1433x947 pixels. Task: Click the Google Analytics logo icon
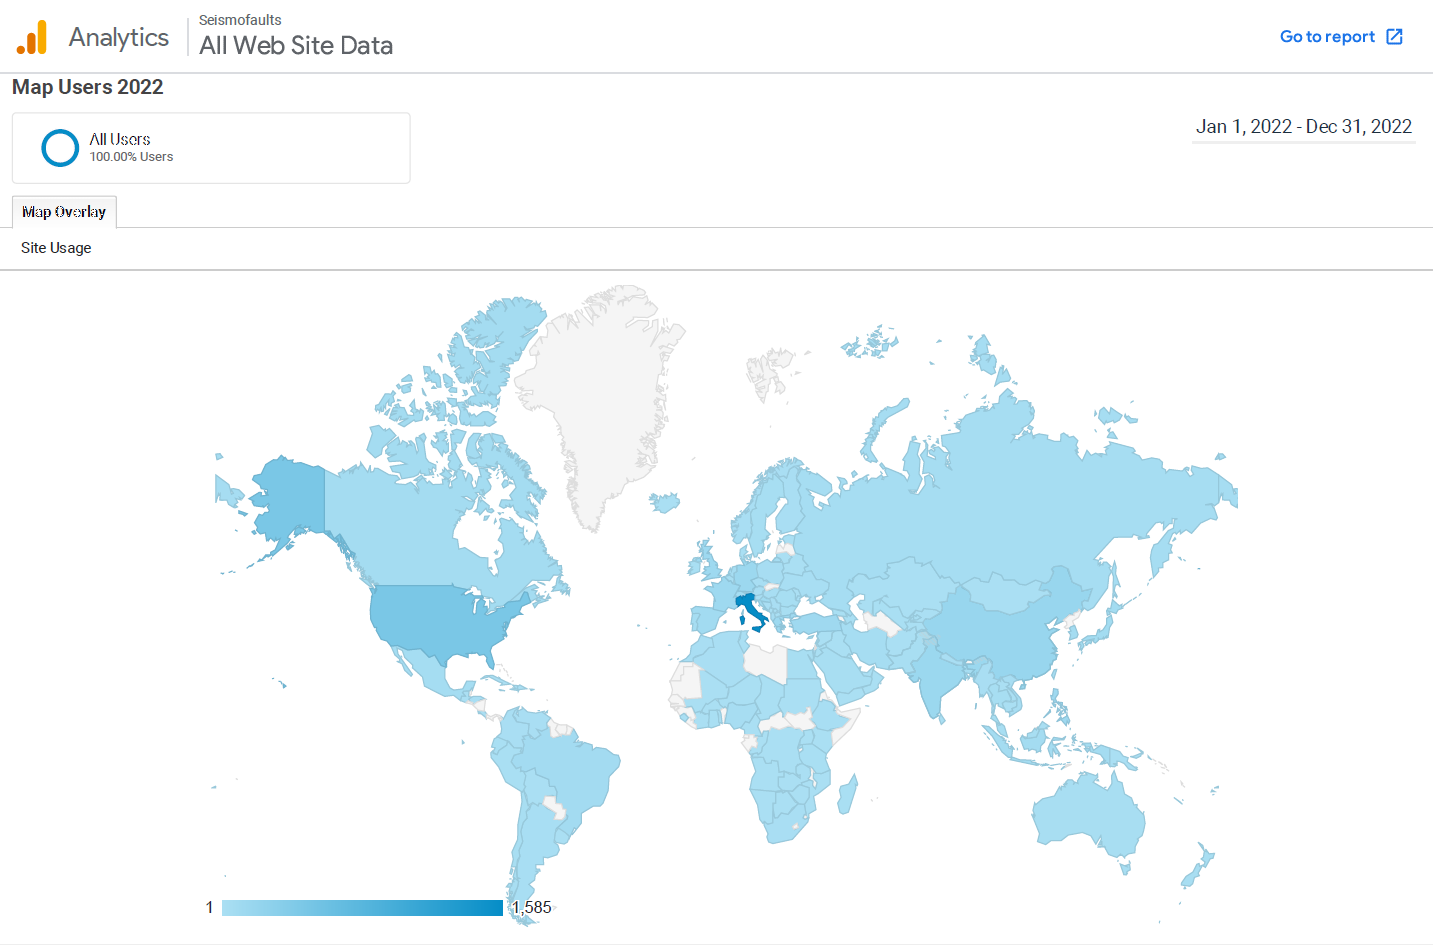(31, 36)
